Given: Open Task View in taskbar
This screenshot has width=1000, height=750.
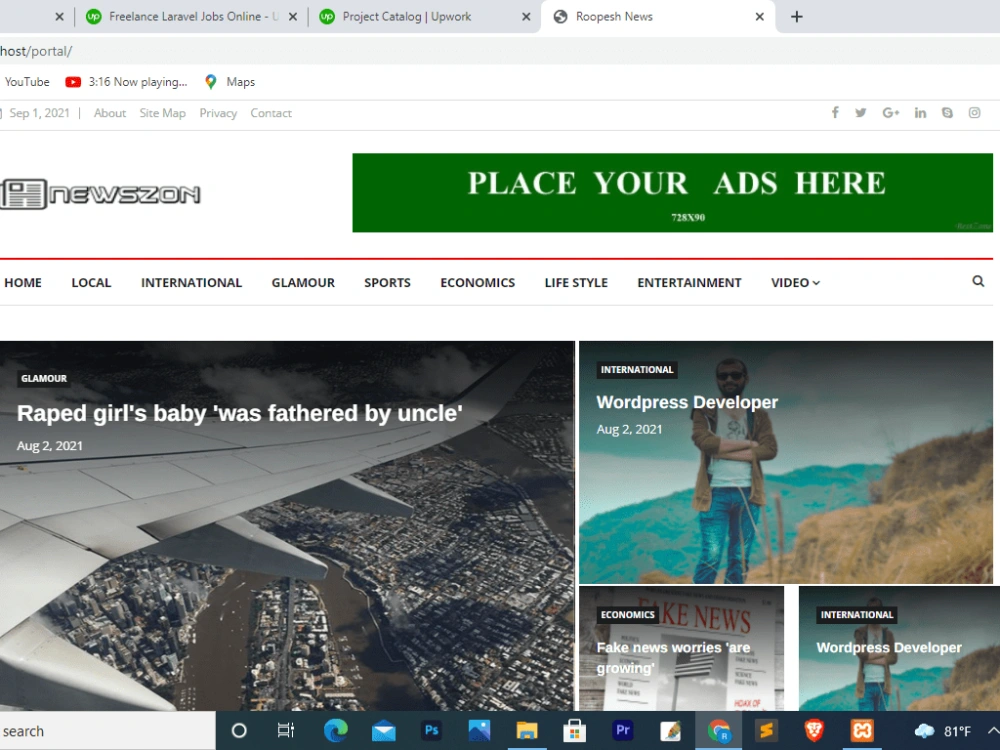Looking at the screenshot, I should click(286, 730).
